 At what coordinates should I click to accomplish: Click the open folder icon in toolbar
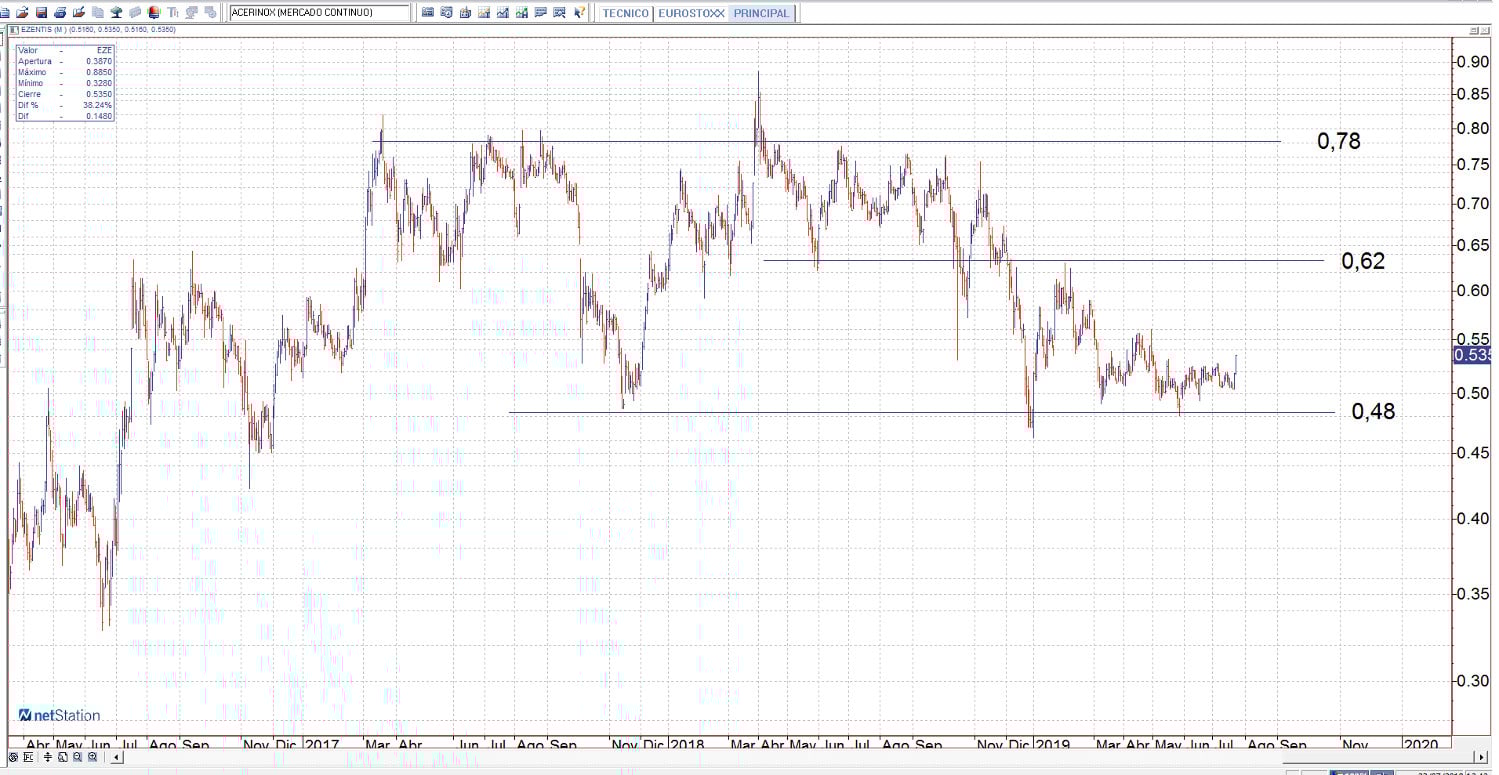click(22, 13)
